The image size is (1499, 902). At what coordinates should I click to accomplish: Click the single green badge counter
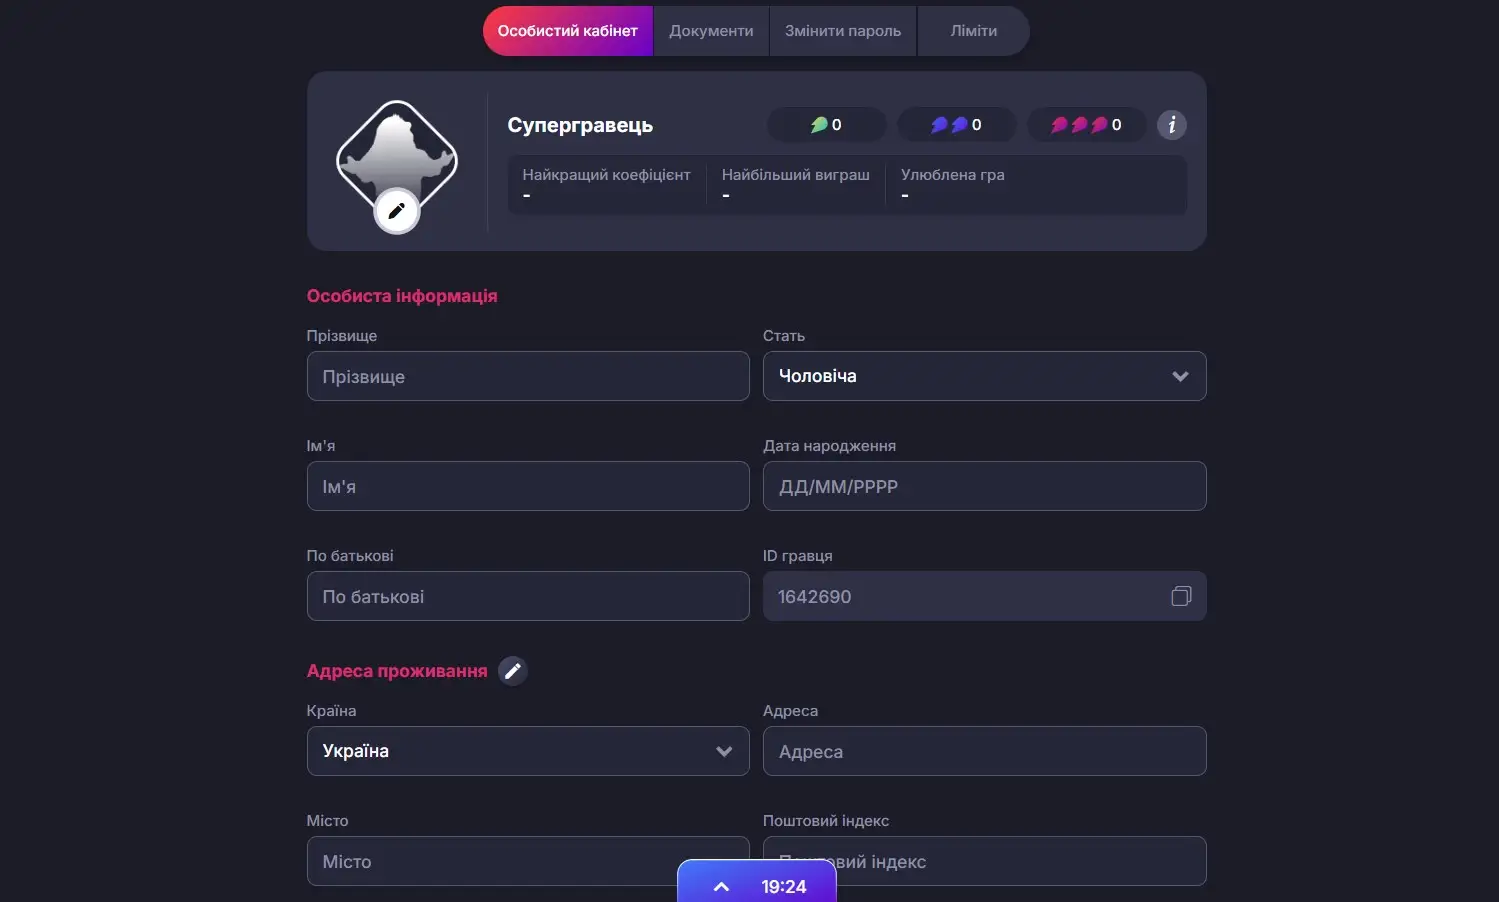tap(826, 125)
